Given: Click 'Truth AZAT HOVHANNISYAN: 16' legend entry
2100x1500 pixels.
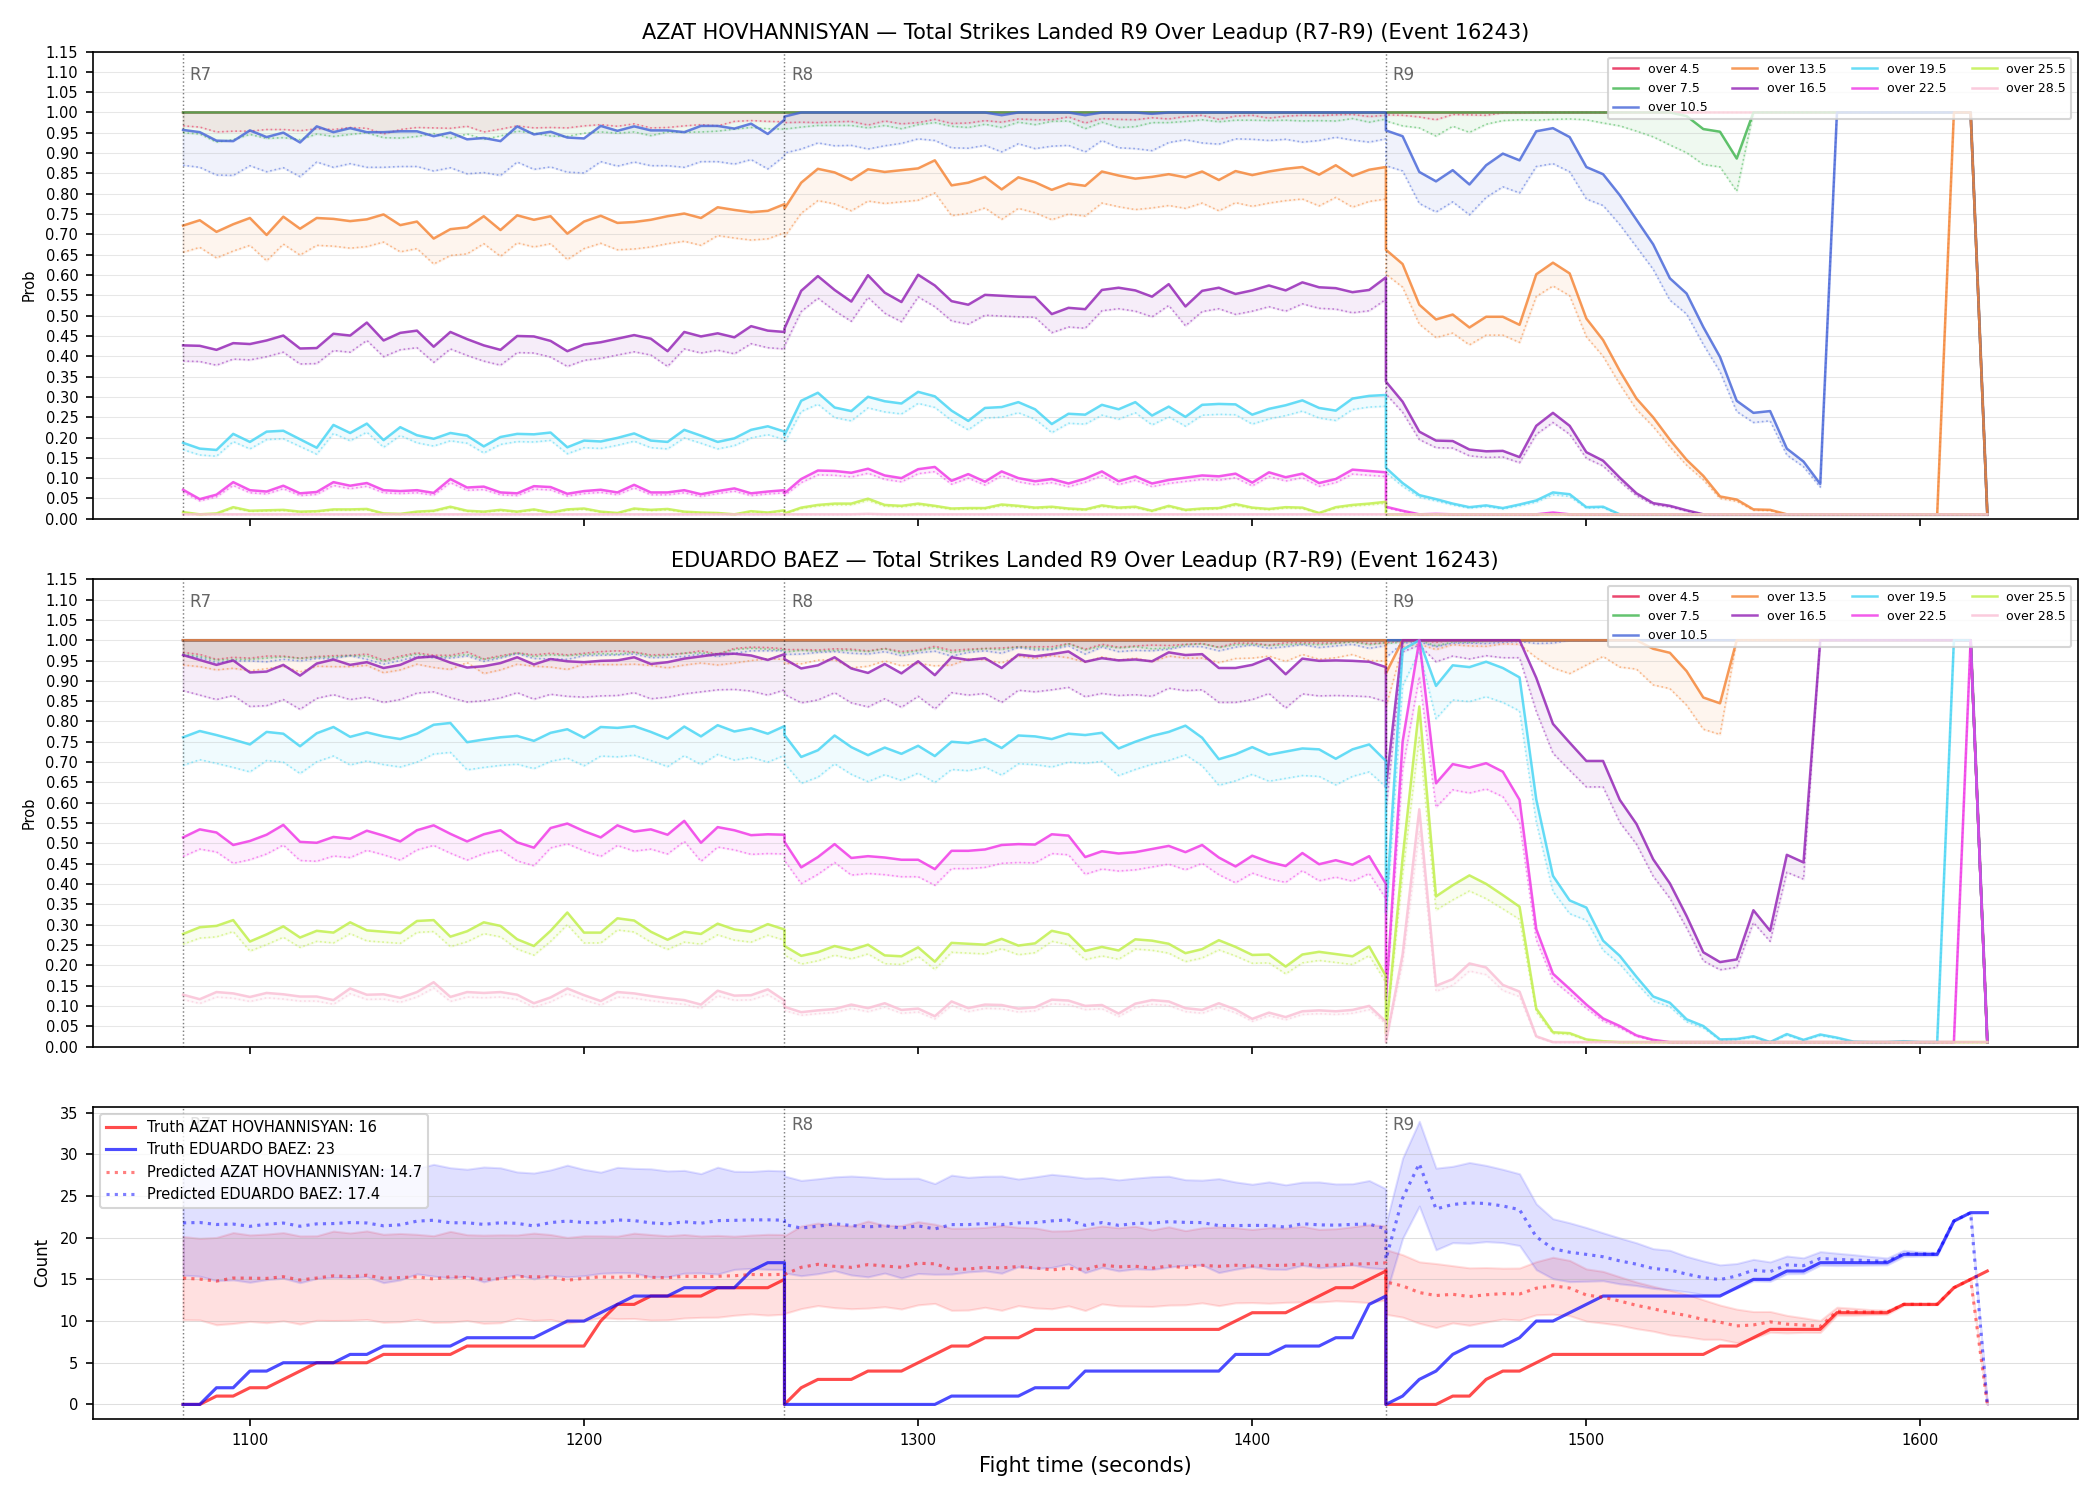Looking at the screenshot, I should (x=241, y=1127).
